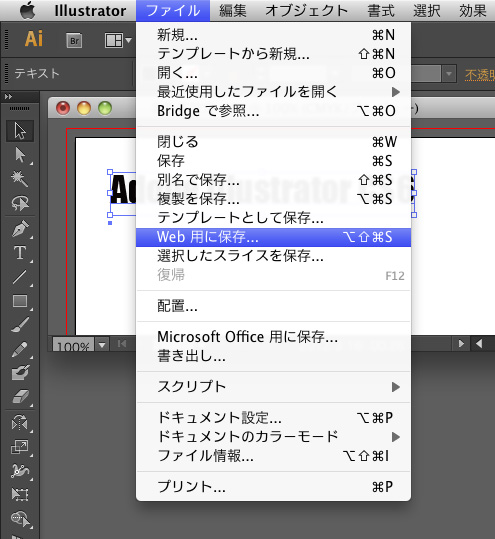Select the Rectangle tool

click(x=20, y=301)
